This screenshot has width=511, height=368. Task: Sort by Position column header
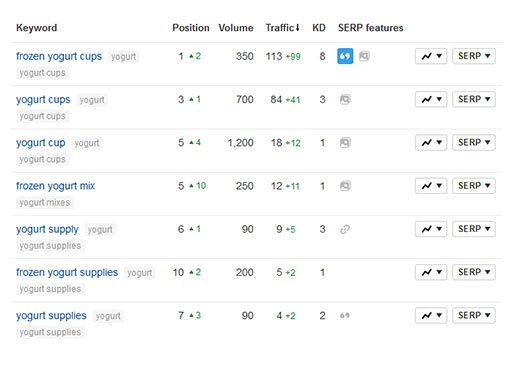(191, 28)
